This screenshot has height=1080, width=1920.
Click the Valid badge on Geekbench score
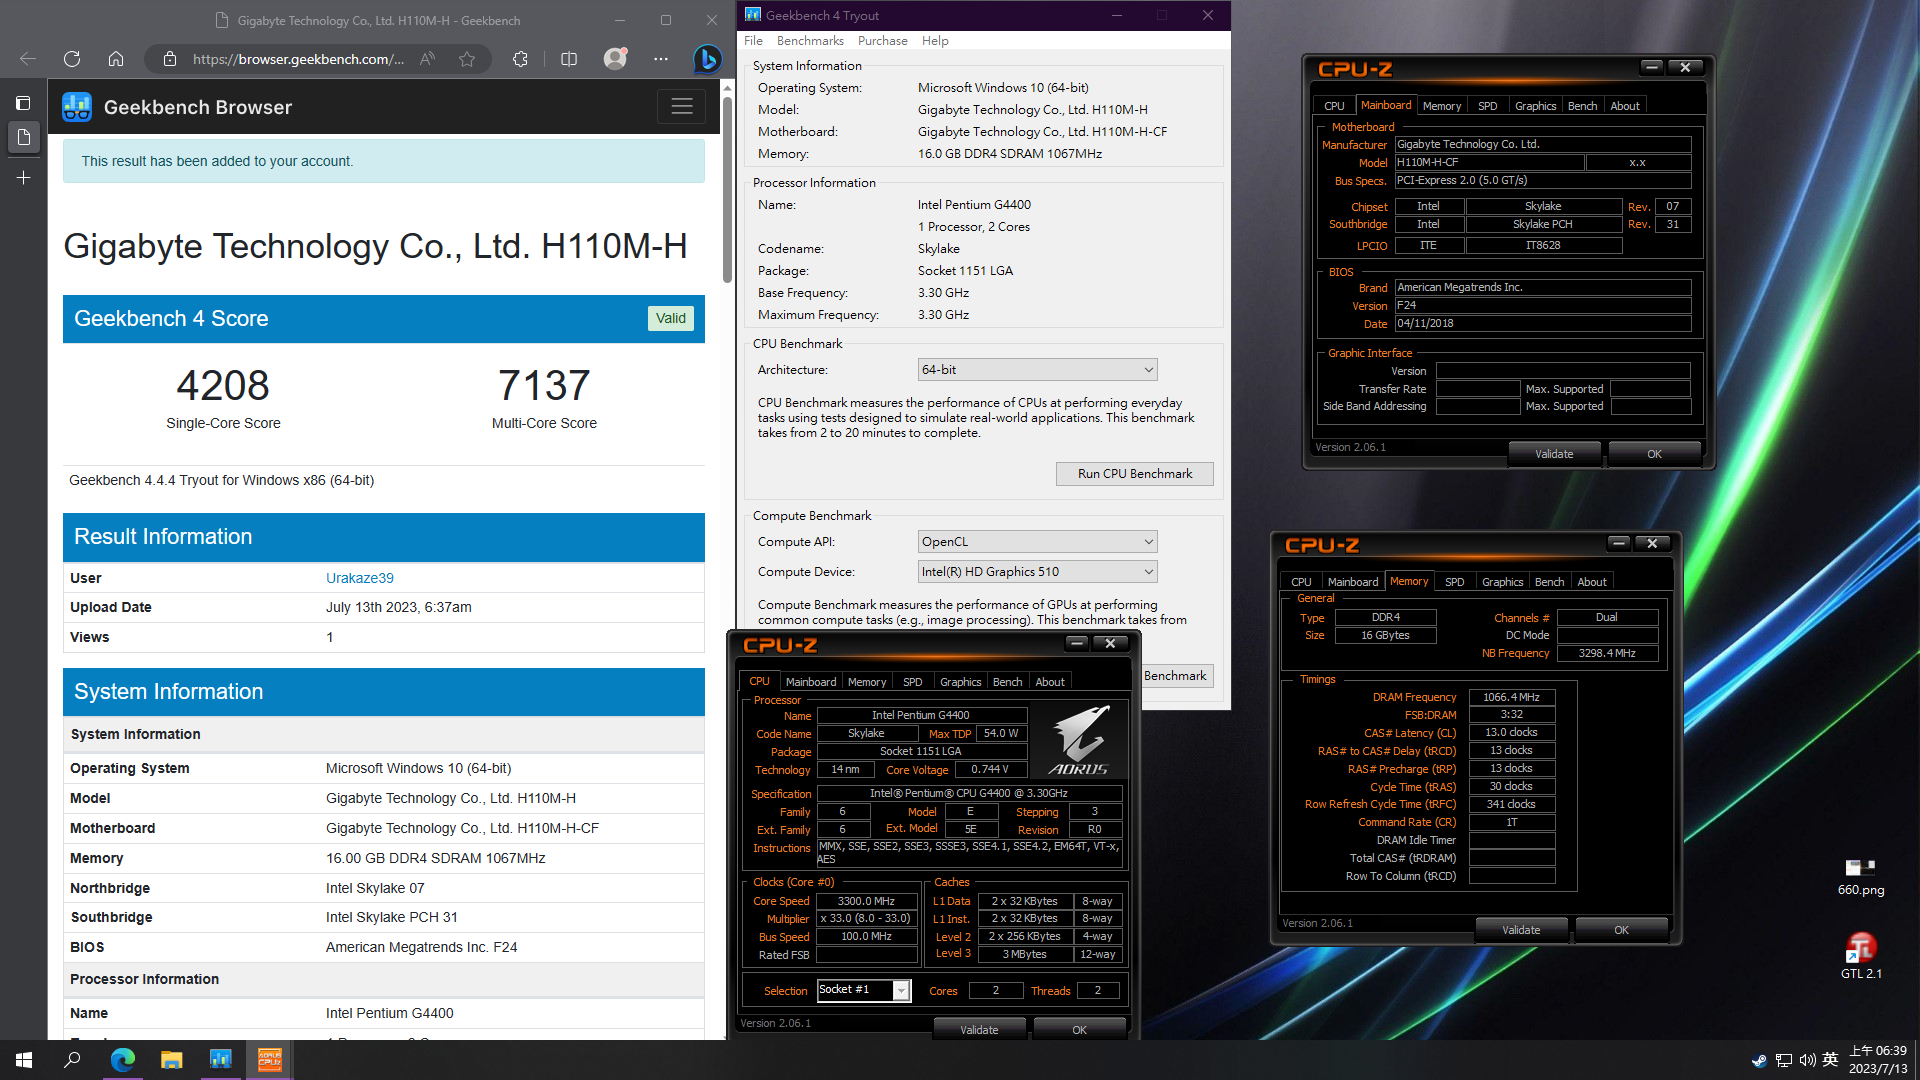(x=671, y=318)
